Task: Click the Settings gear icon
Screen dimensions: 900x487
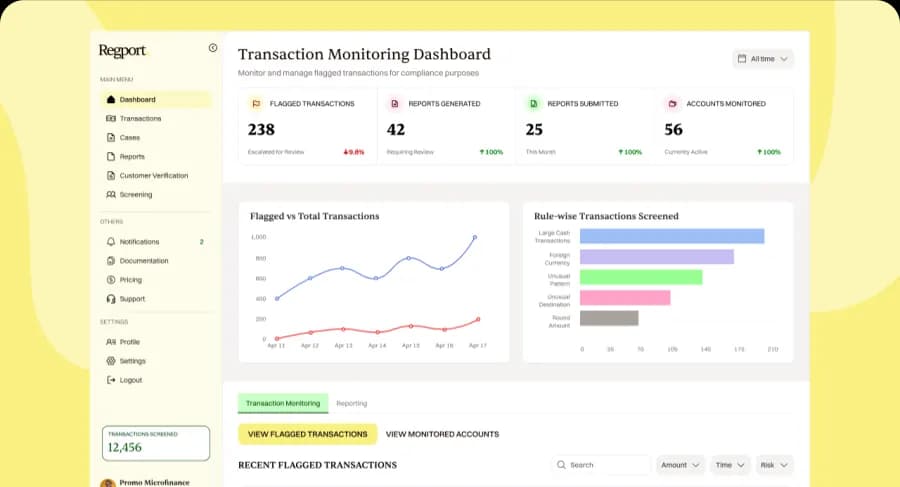Action: coord(111,361)
